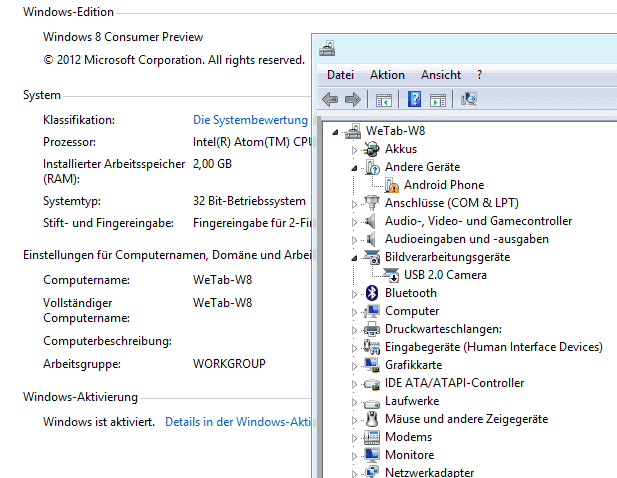Click the Druckwarteschlangen printer icon
The height and width of the screenshot is (478, 617).
point(372,329)
